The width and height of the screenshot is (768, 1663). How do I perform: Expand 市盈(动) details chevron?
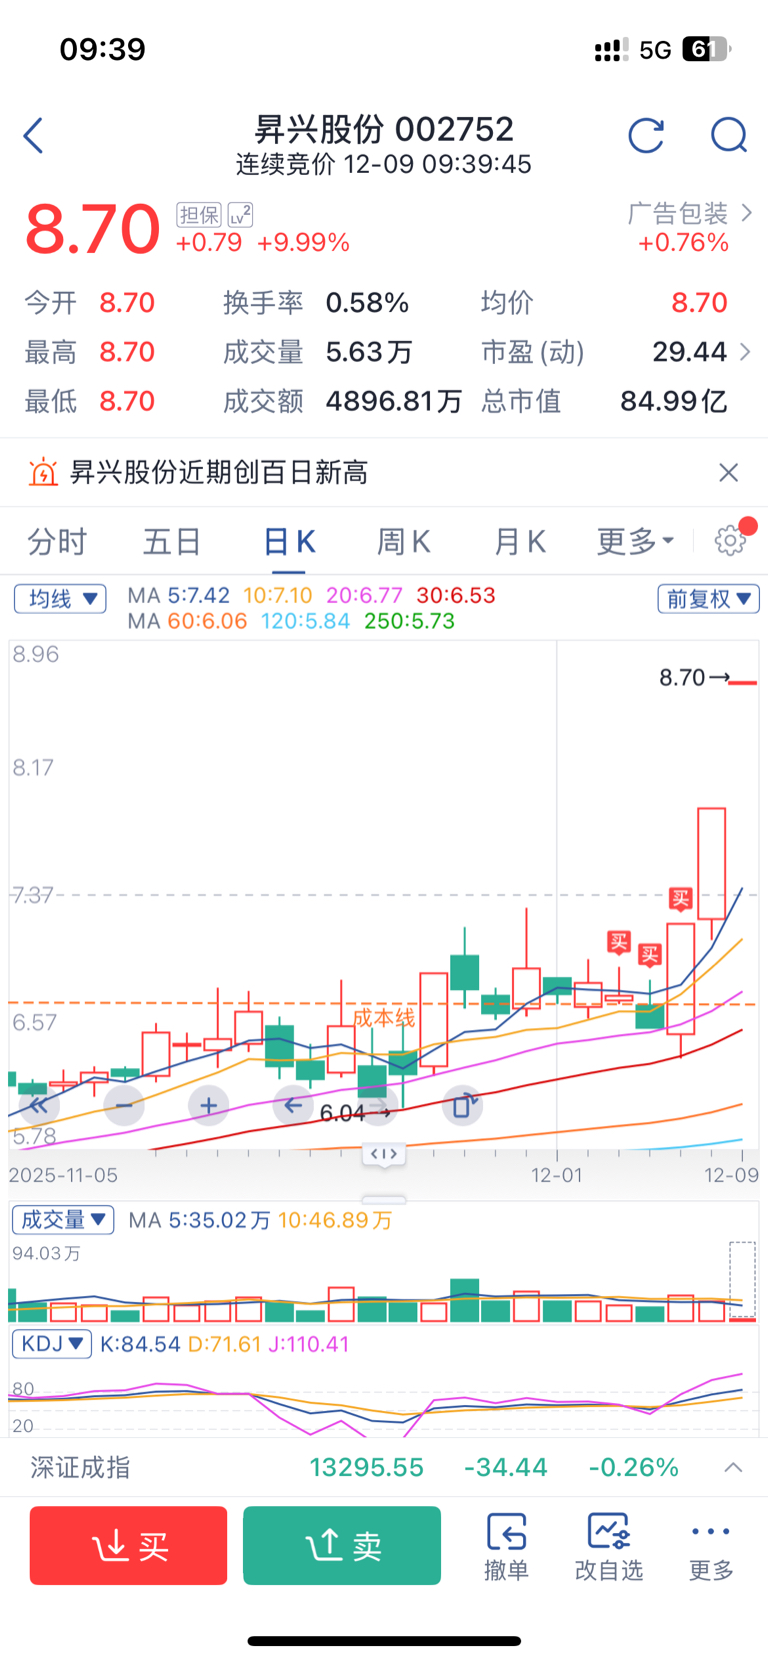744,352
